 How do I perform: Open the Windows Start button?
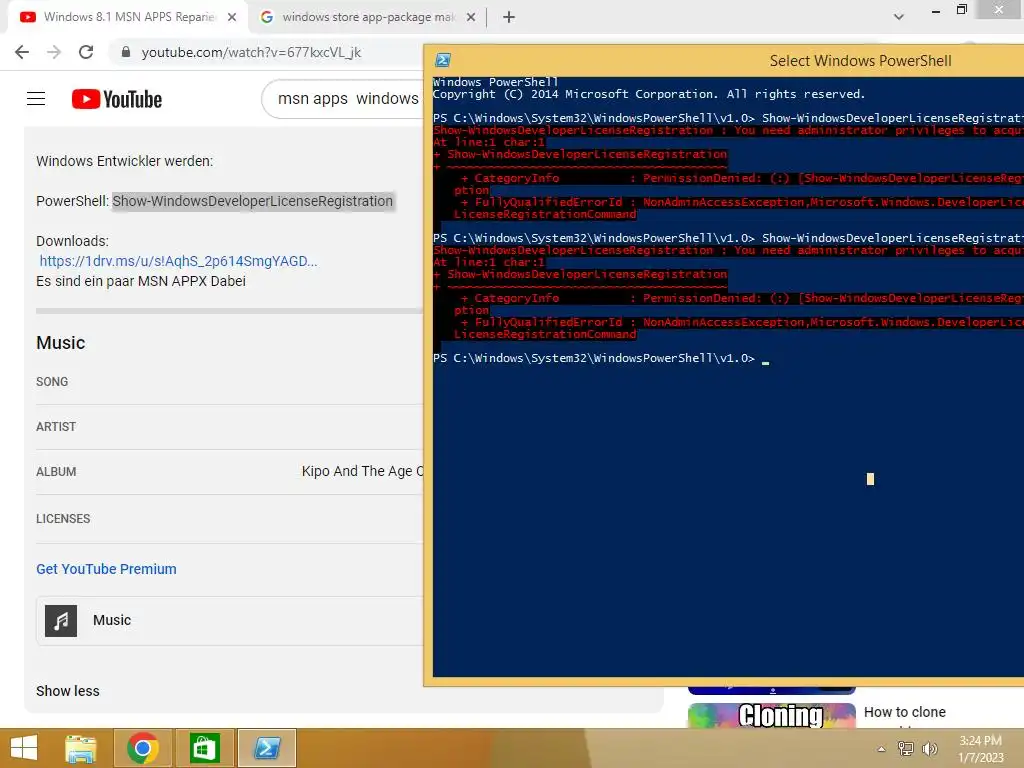click(x=24, y=748)
